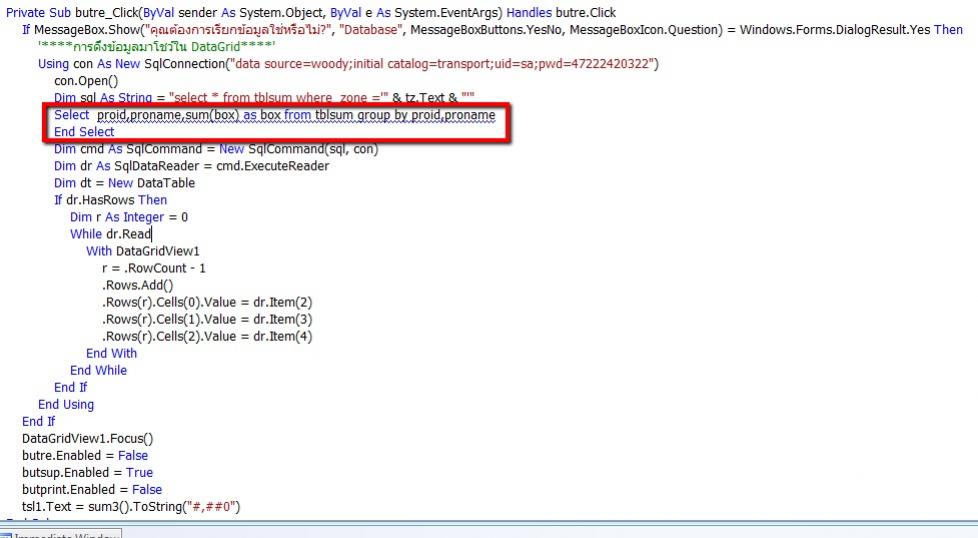Click the 'Select proid,proname,sum(box)' line
The width and height of the screenshot is (978, 538).
pos(274,115)
